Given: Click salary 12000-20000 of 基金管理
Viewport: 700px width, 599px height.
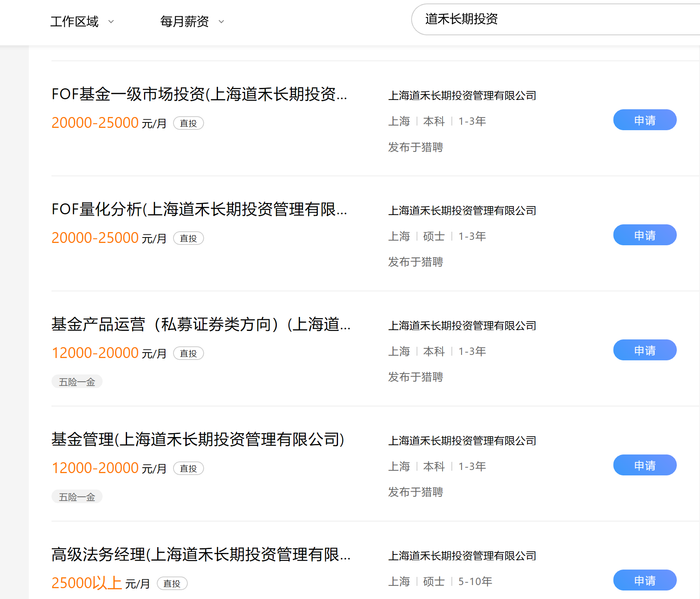Looking at the screenshot, I should (95, 468).
